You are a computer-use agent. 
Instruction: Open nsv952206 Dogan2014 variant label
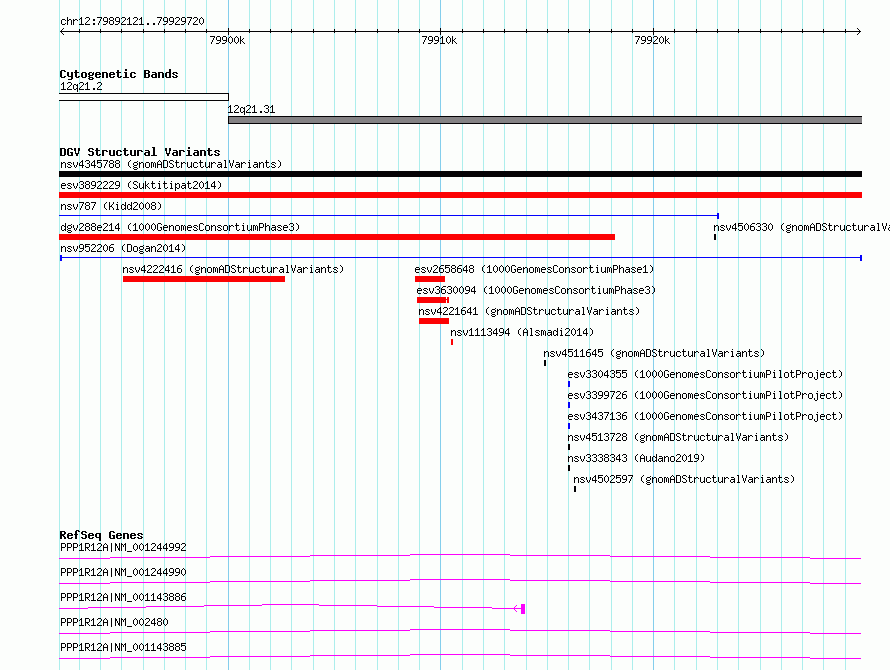point(123,248)
